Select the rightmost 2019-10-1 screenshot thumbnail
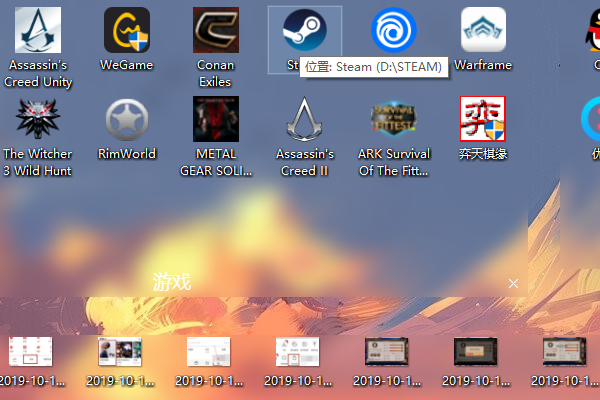The image size is (600, 400). [x=564, y=352]
